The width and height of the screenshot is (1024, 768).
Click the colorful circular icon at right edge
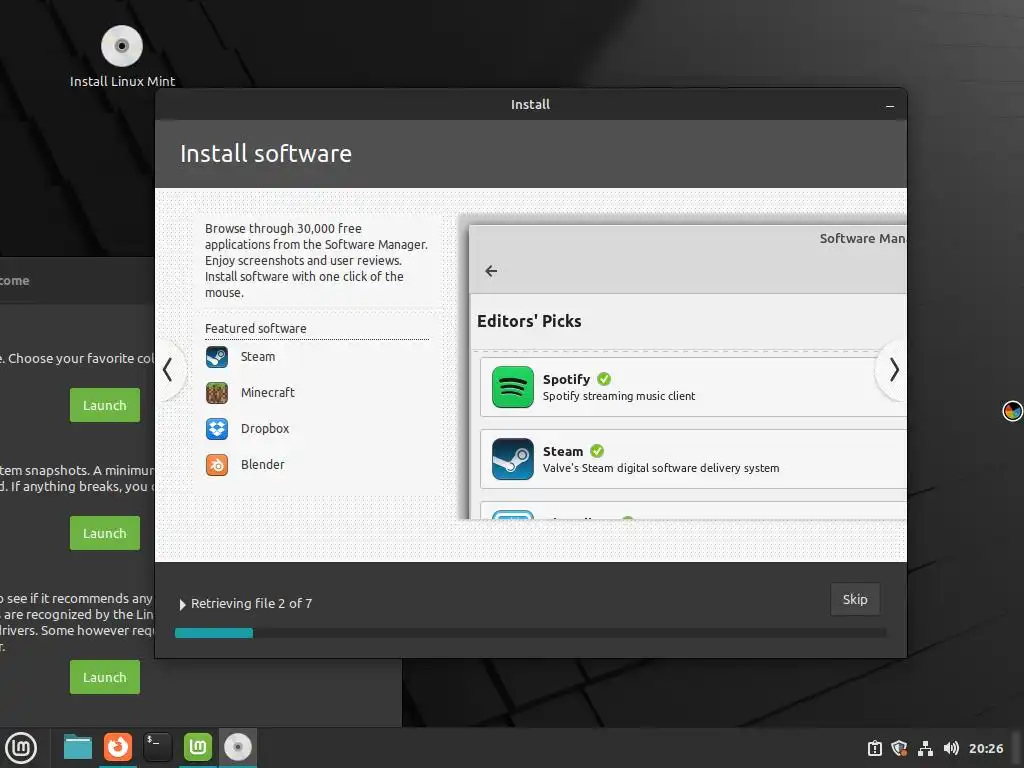pyautogui.click(x=1012, y=411)
